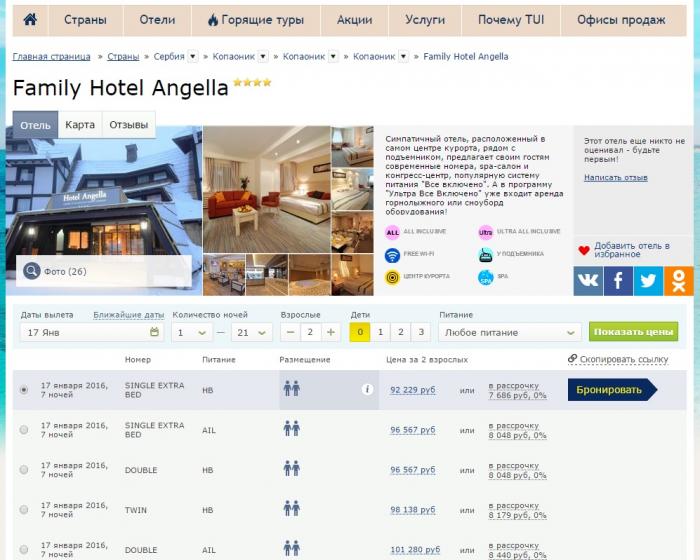Click the chain icon by Скопировать ссылку
Viewport: 700px width, 560px height.
point(572,359)
